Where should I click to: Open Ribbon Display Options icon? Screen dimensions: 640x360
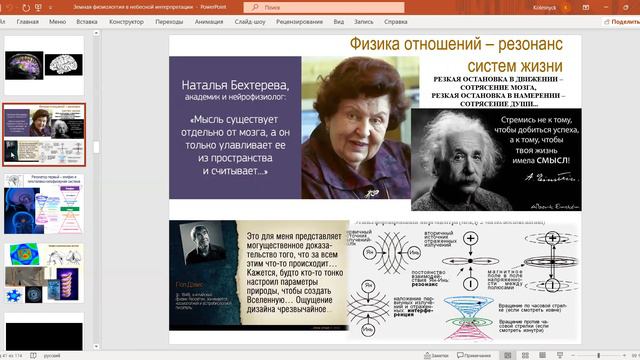click(x=586, y=7)
